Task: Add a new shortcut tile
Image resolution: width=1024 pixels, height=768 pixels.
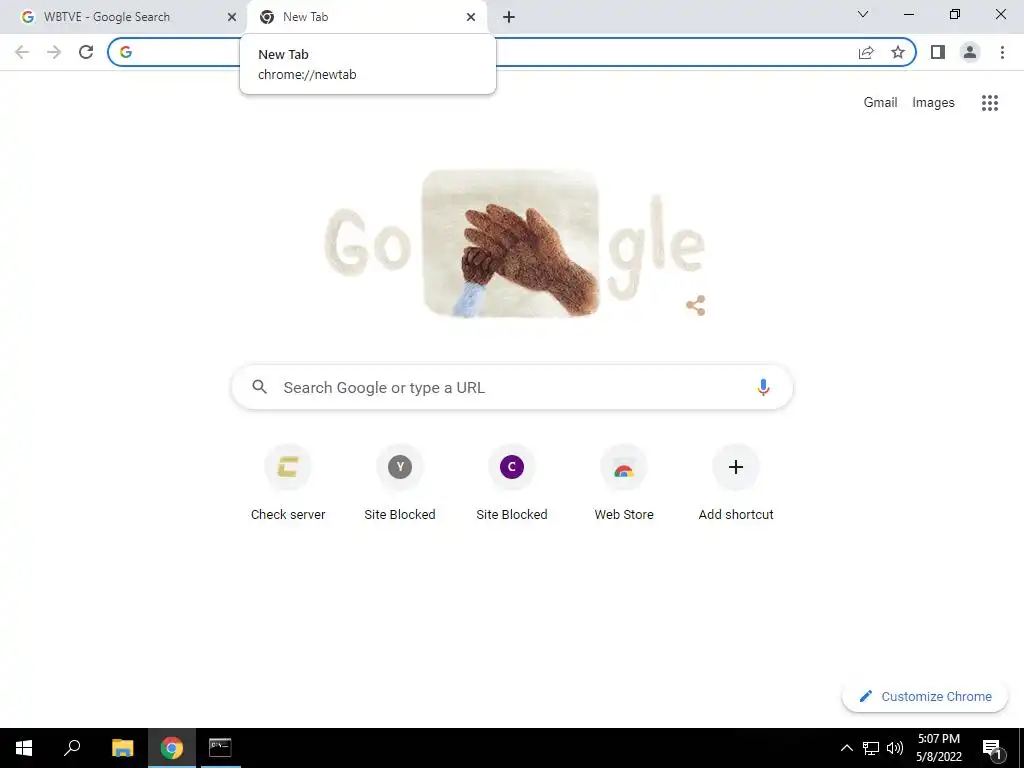Action: pos(736,483)
